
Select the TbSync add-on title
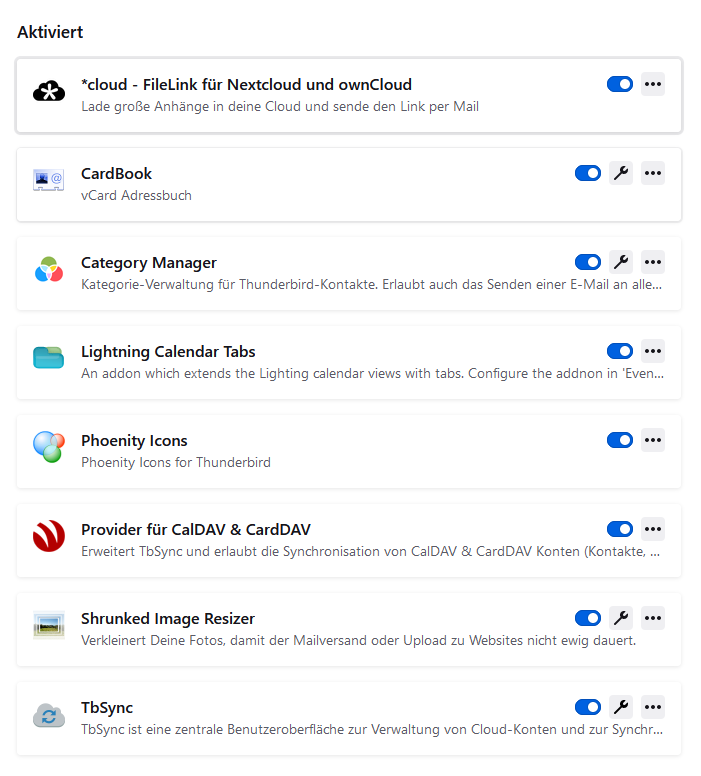(x=107, y=707)
